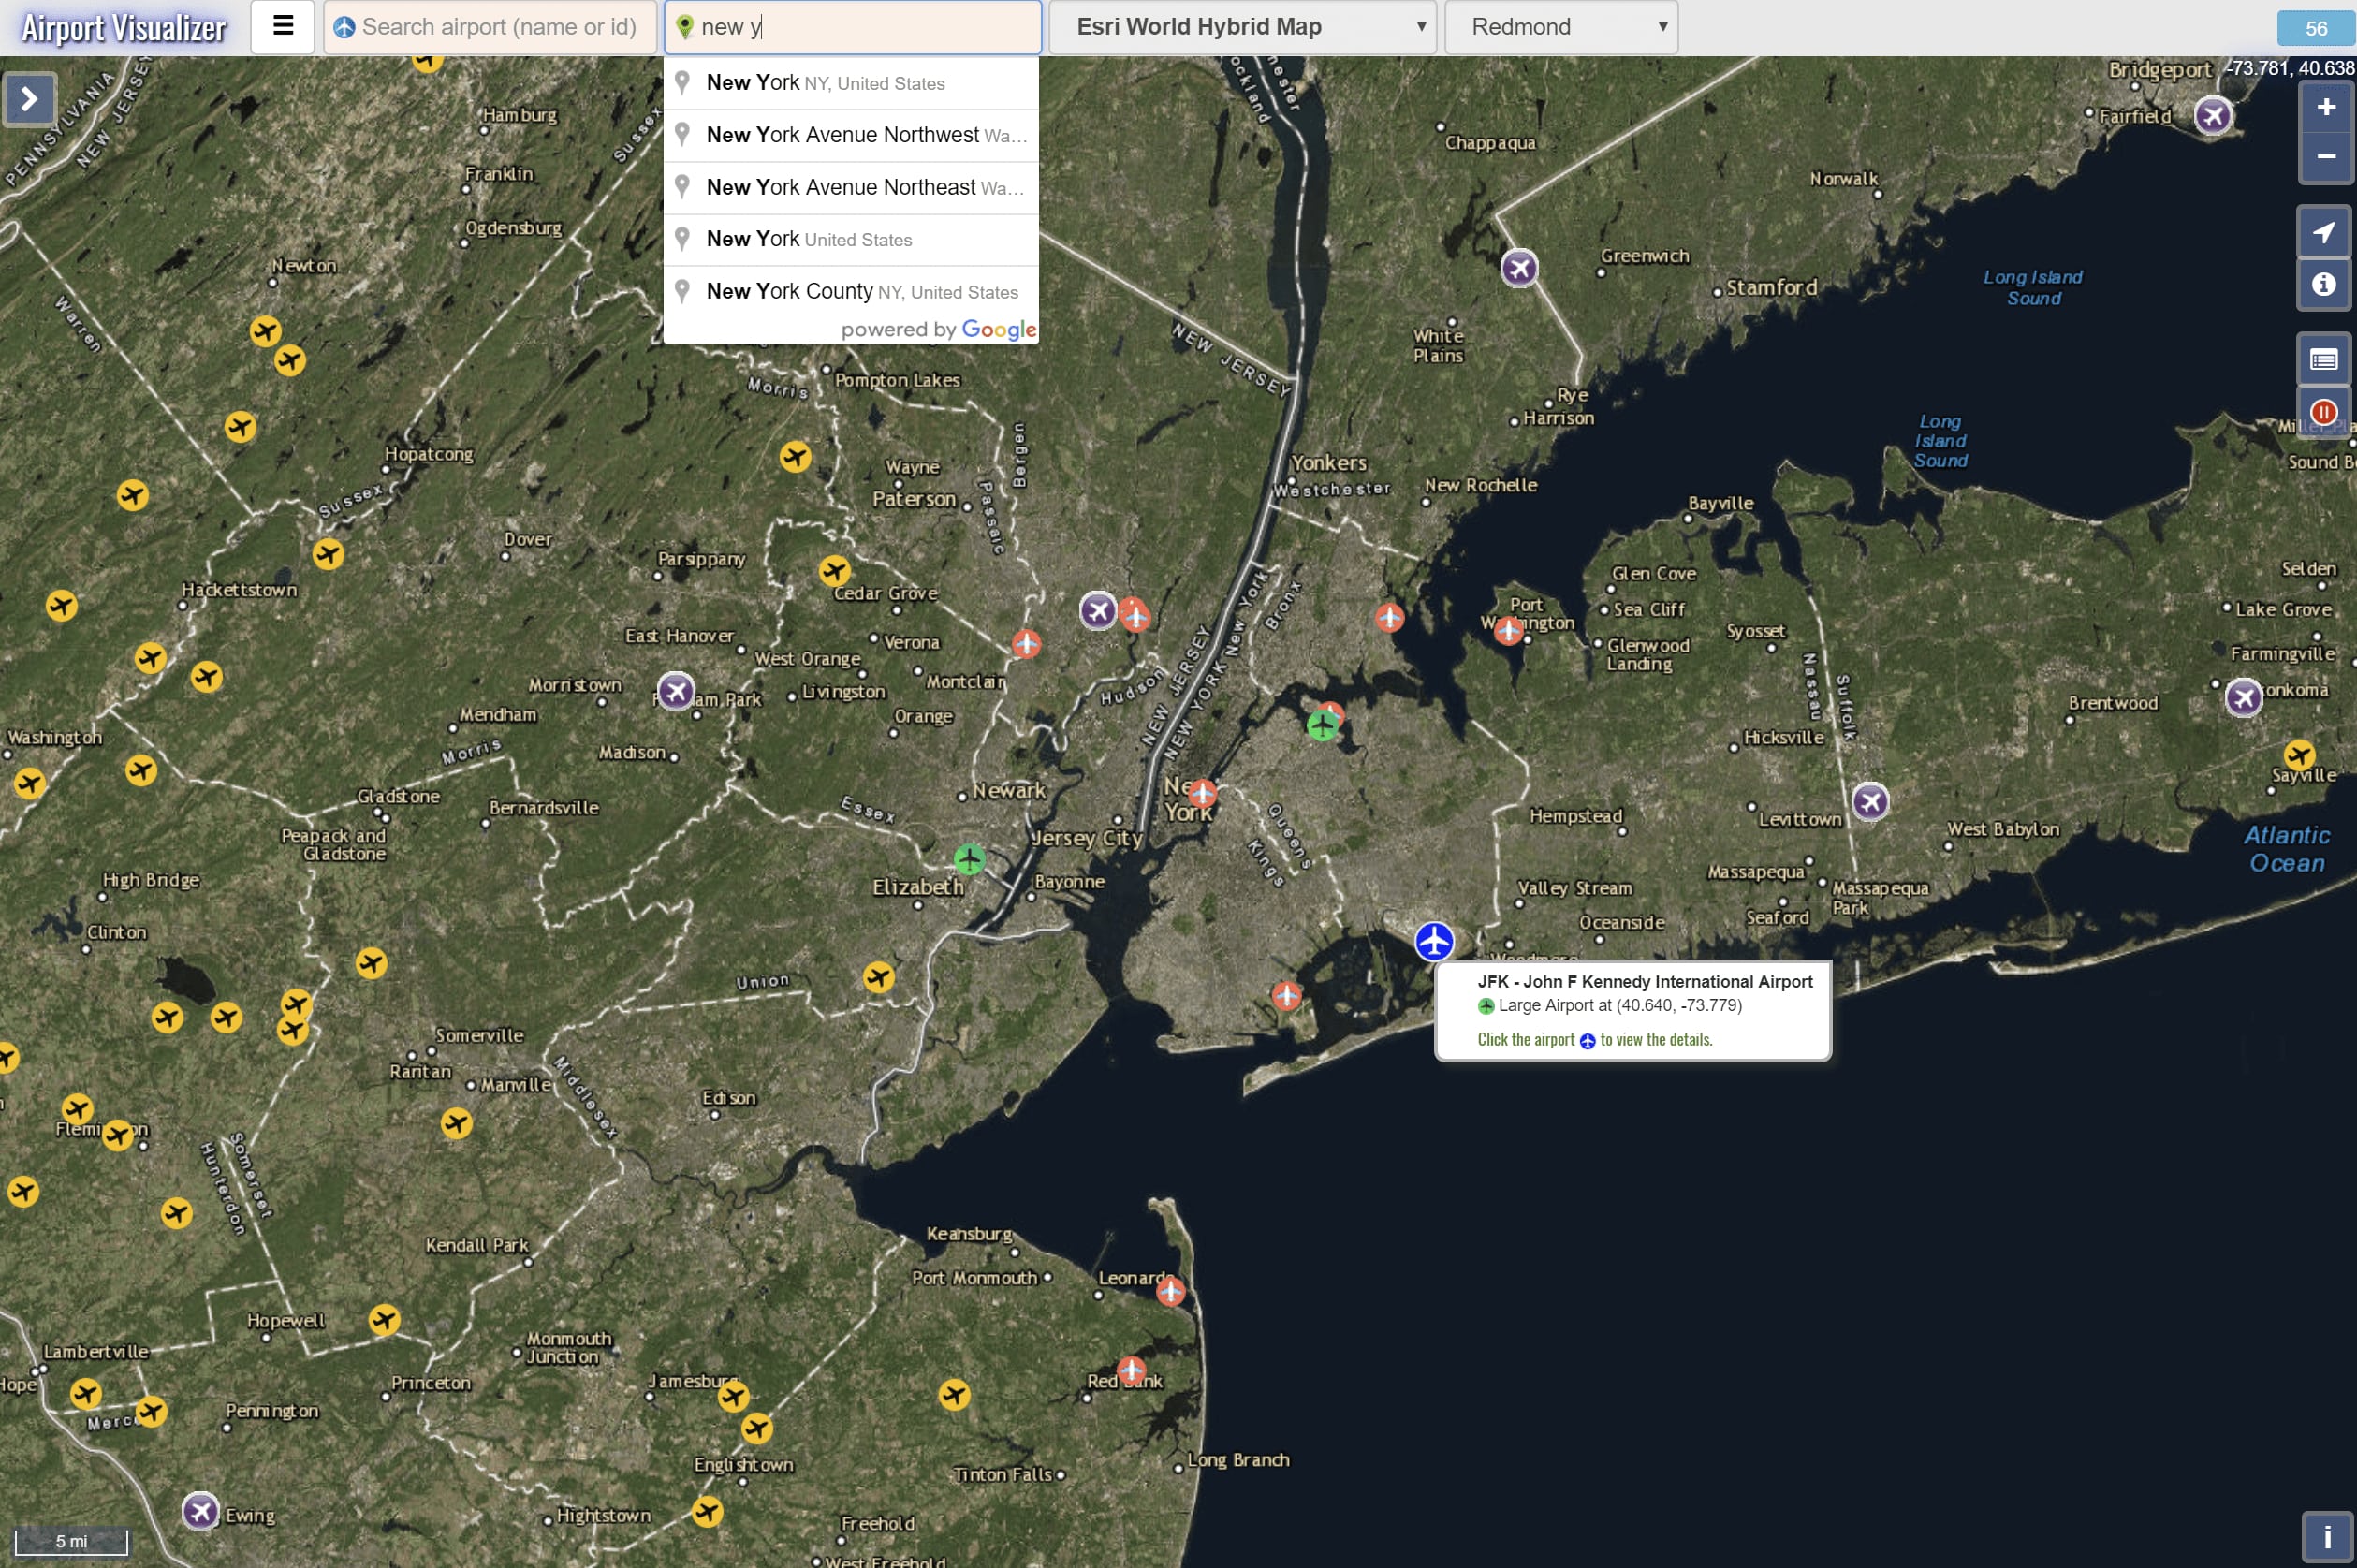The height and width of the screenshot is (1568, 2357).
Task: Open the Redmond location dropdown
Action: pos(1561,27)
